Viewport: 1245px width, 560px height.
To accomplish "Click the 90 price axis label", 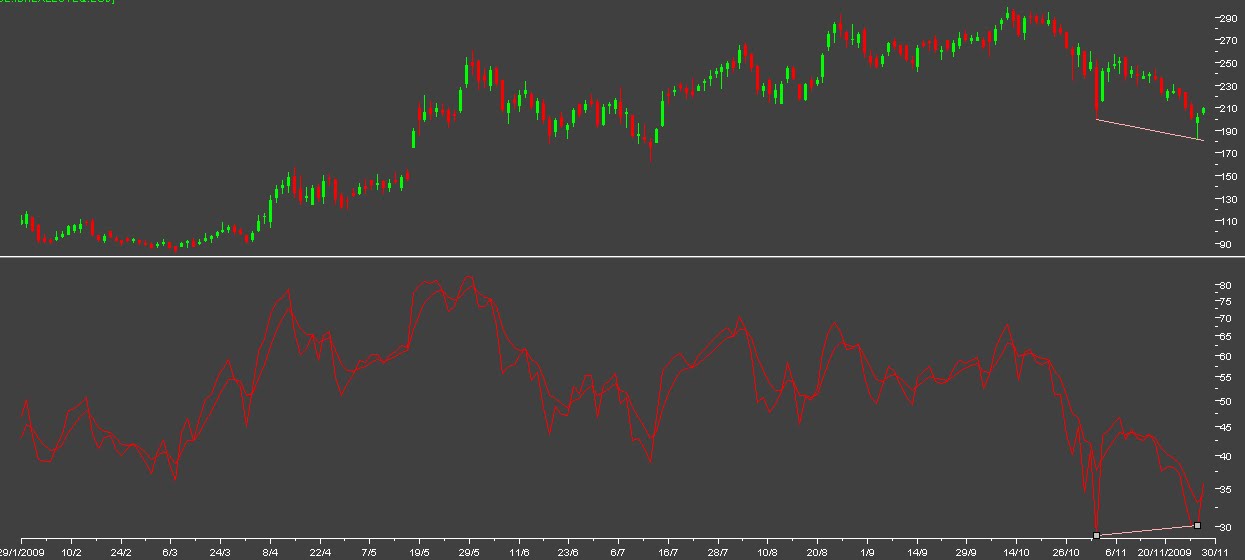I will click(1224, 244).
